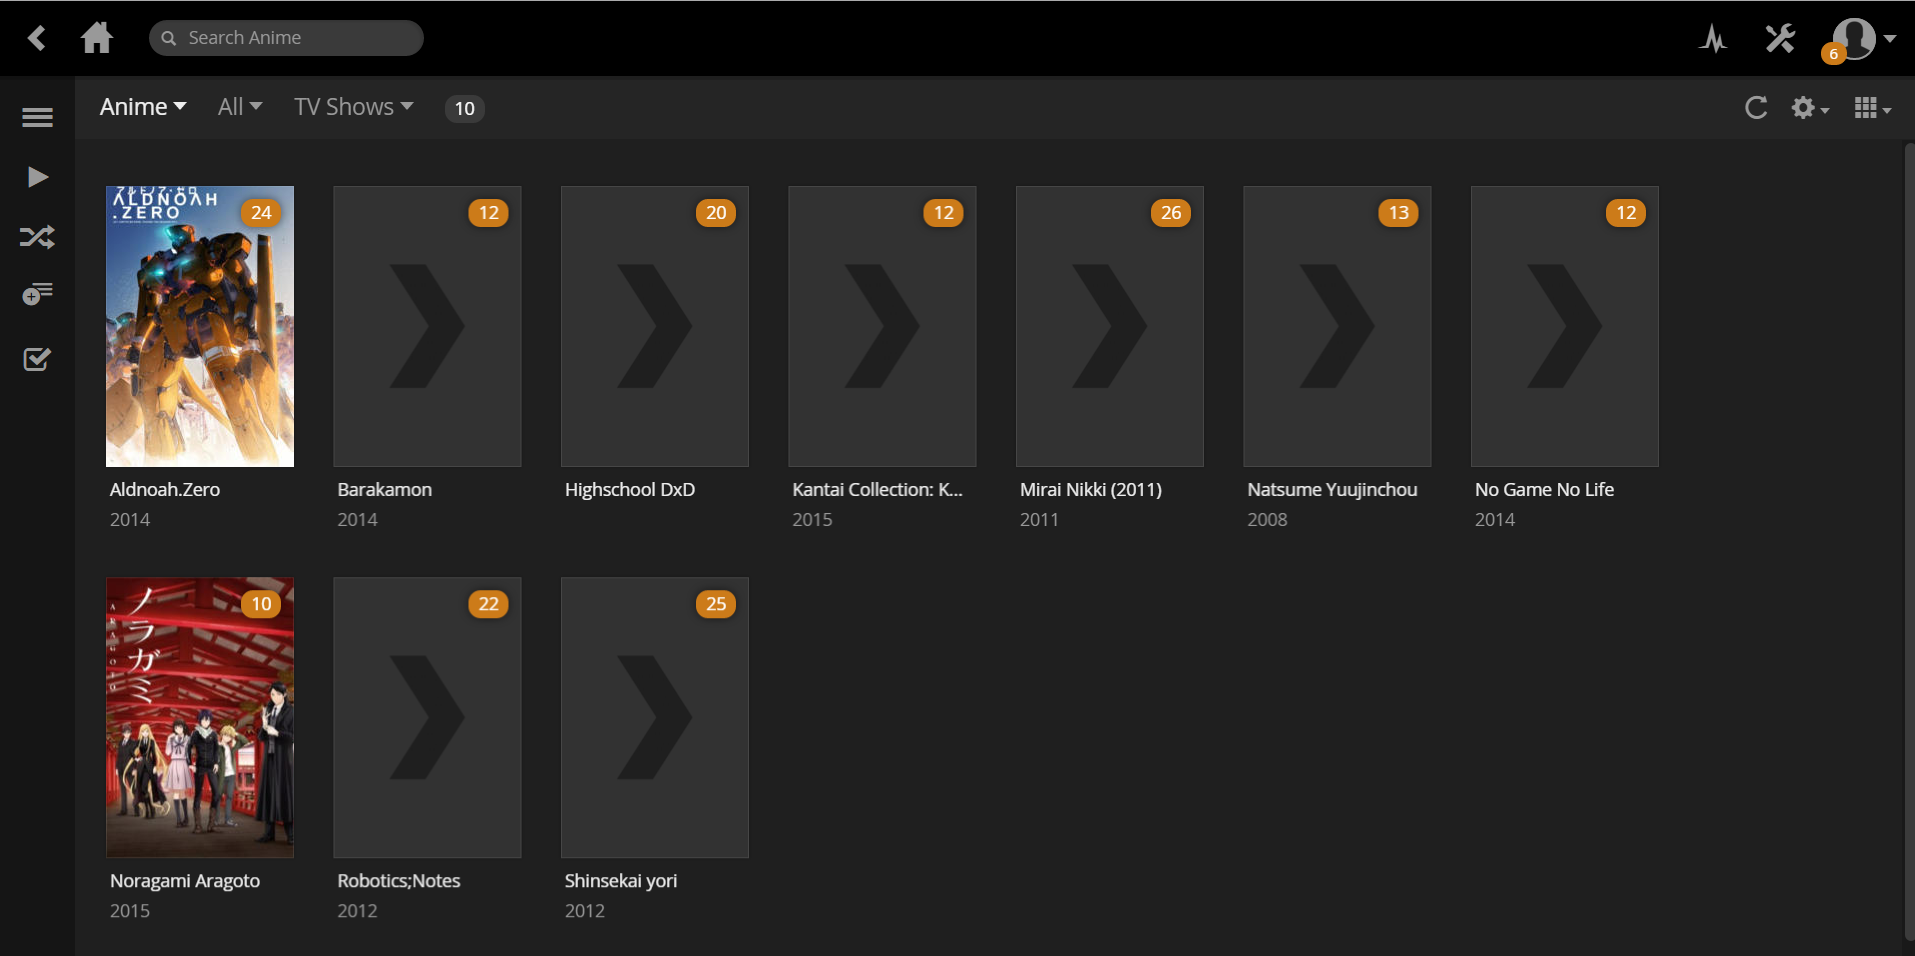The image size is (1915, 956).
Task: Open the Aldnoah.Zero poster
Action: coord(200,326)
